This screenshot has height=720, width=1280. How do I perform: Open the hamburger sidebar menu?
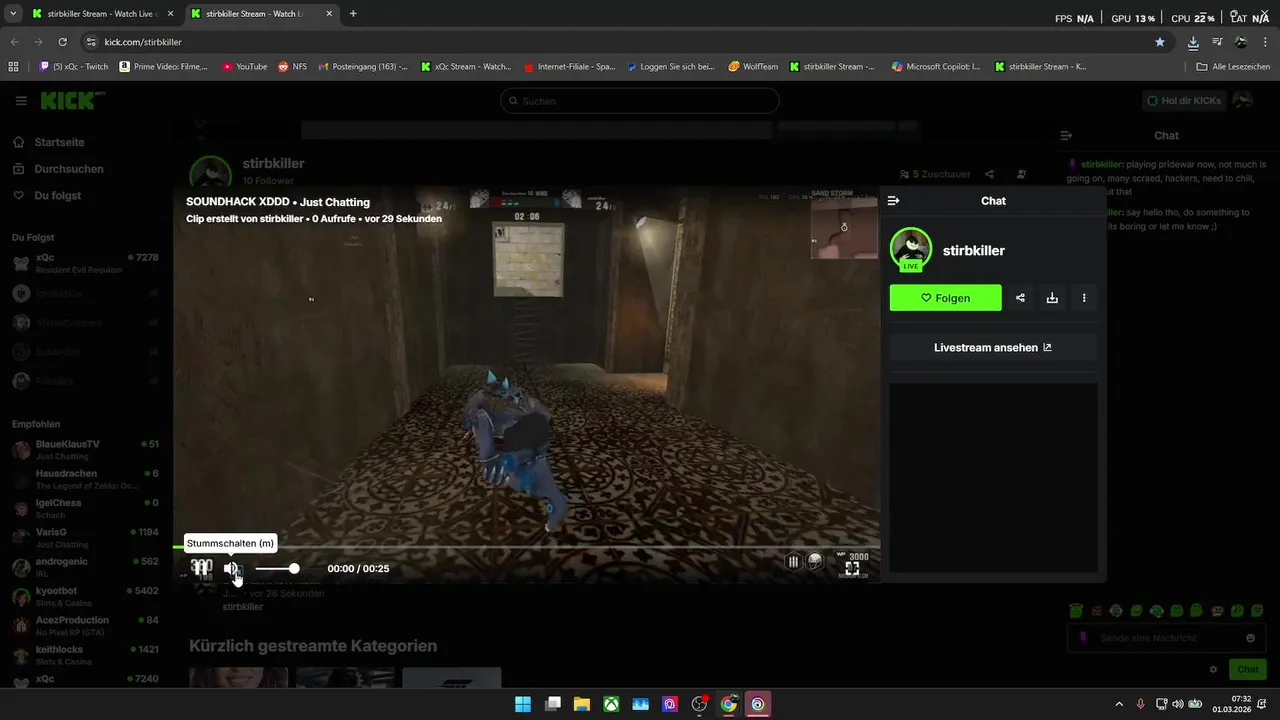coord(21,101)
